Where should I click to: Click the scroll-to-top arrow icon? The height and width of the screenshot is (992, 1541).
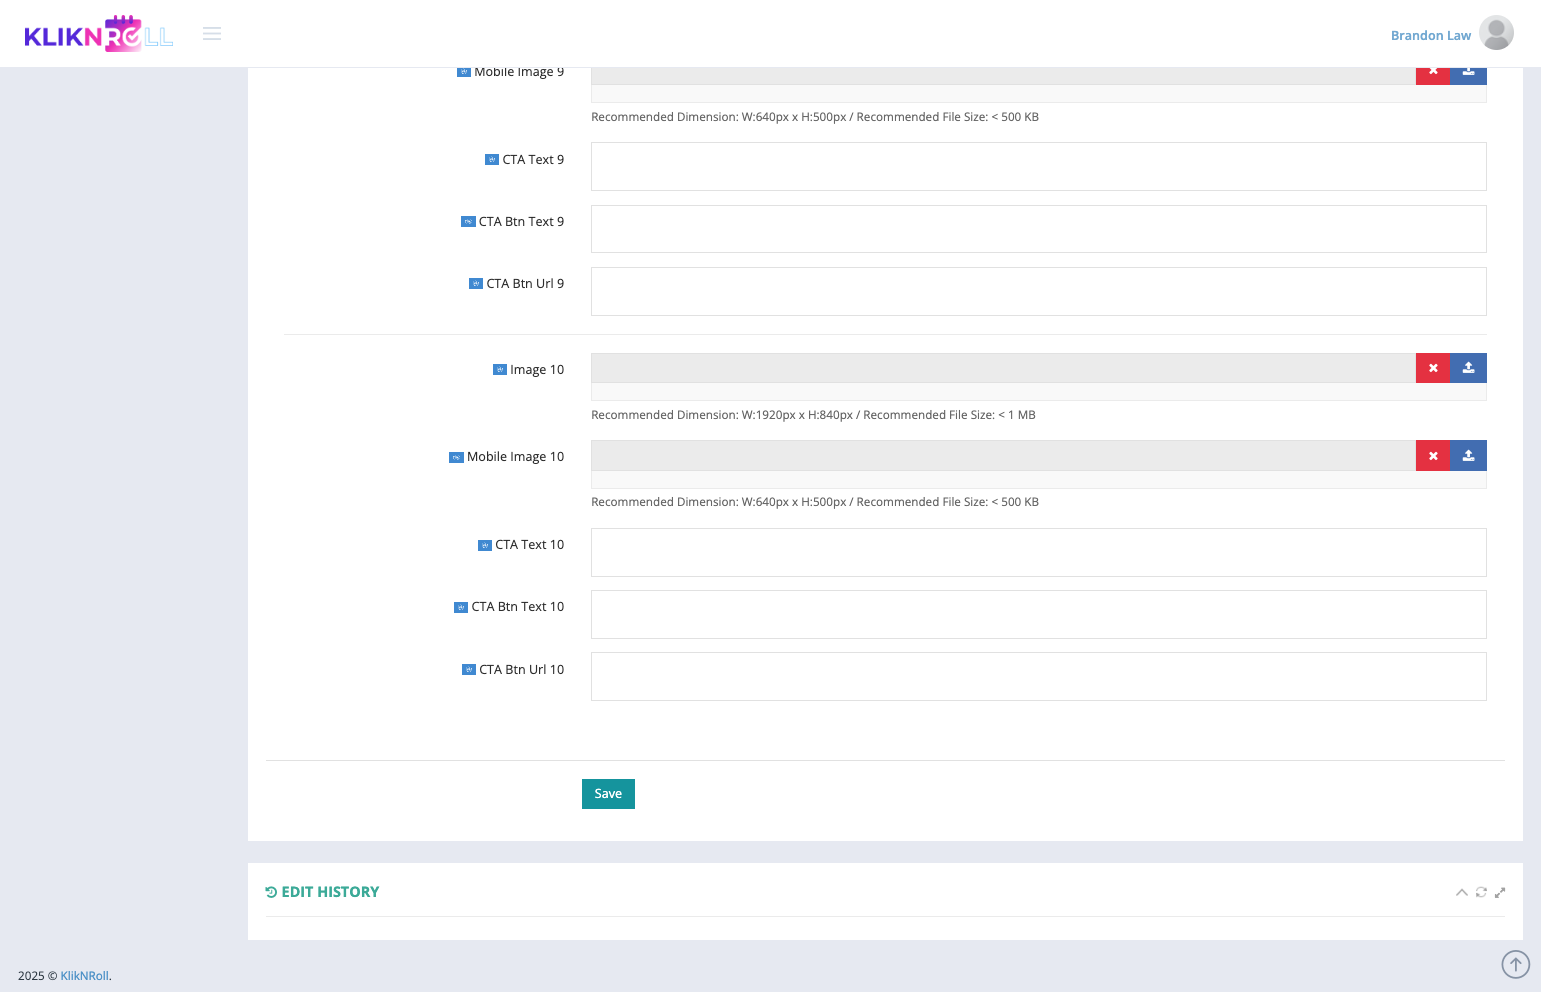click(x=1516, y=964)
